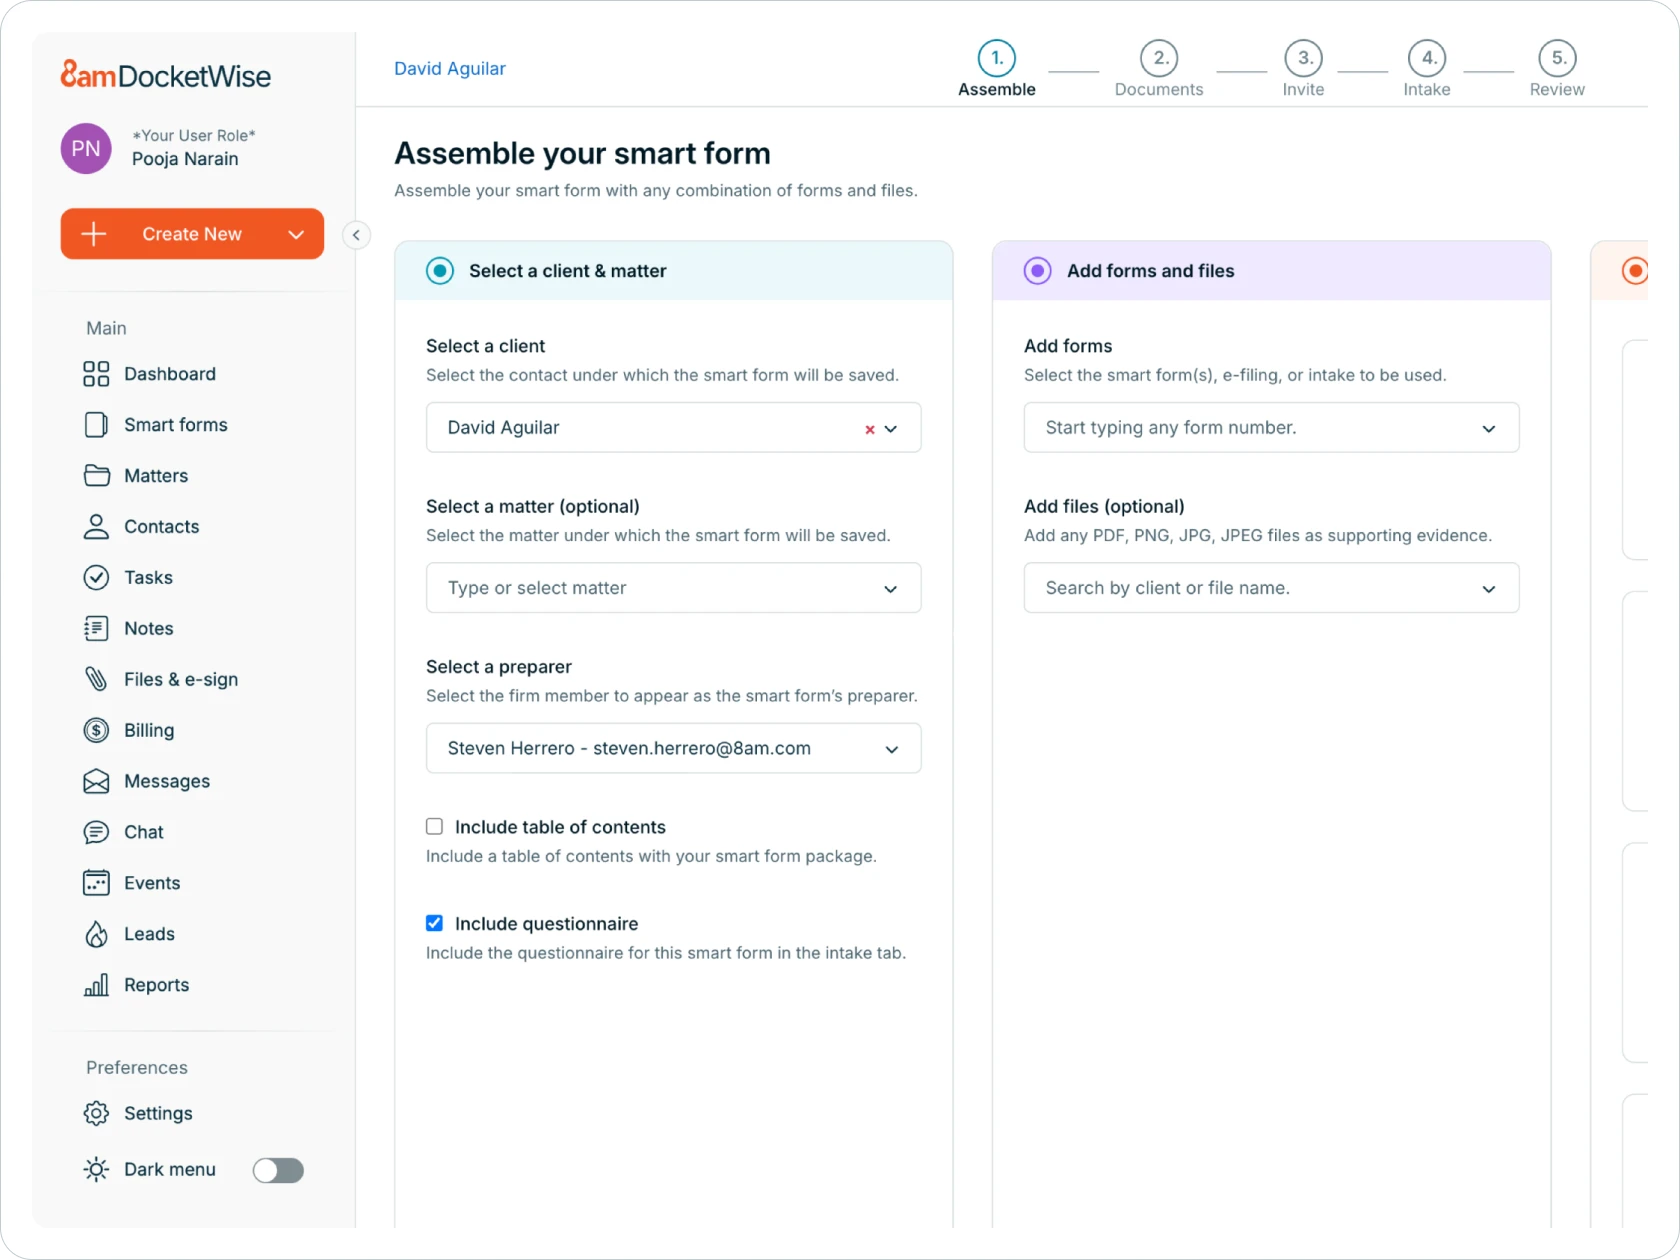
Task: Open Events from the sidebar
Action: [152, 883]
